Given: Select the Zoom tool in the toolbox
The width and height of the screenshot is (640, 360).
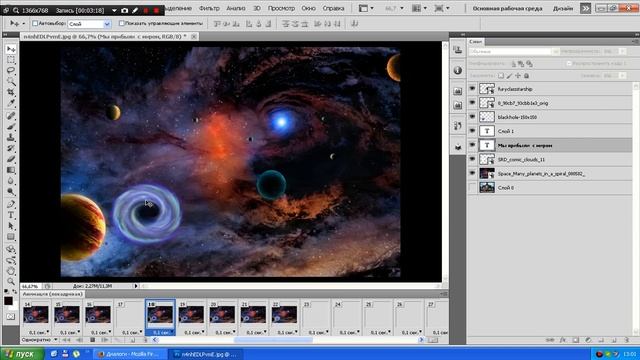Looking at the screenshot, I should coord(11,281).
